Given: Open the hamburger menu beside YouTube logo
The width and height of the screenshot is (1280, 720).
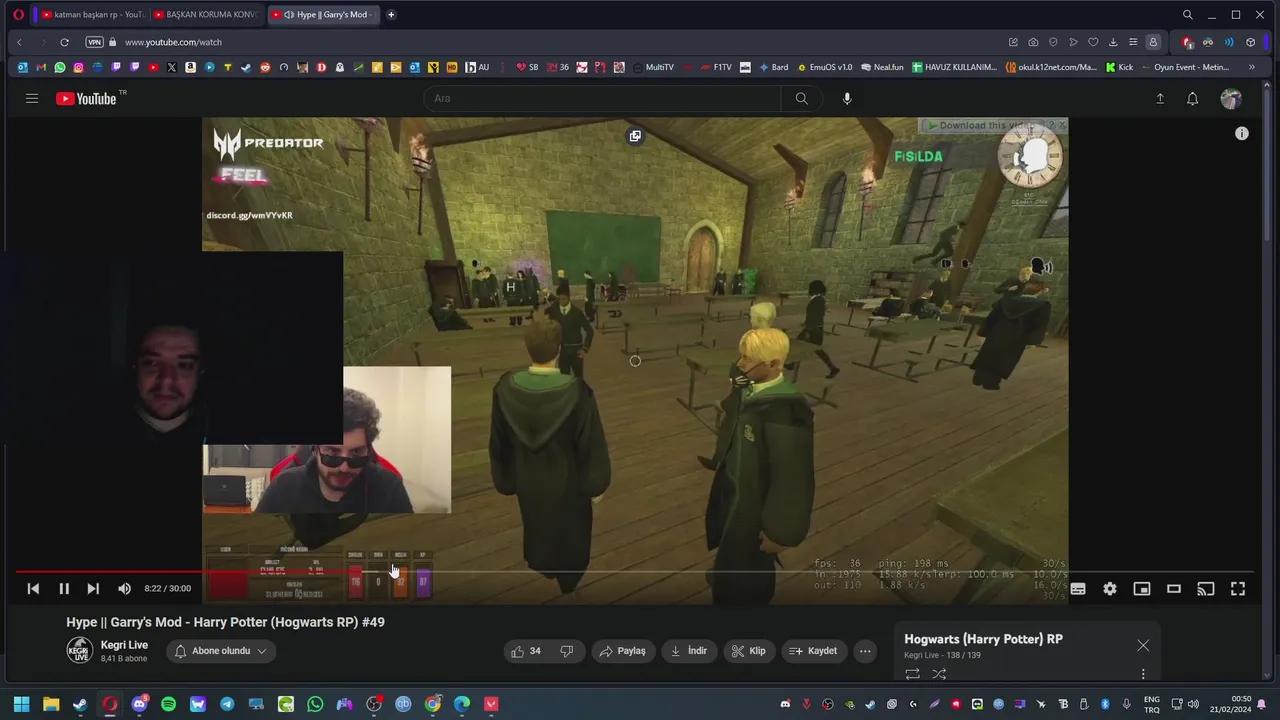Looking at the screenshot, I should [31, 98].
